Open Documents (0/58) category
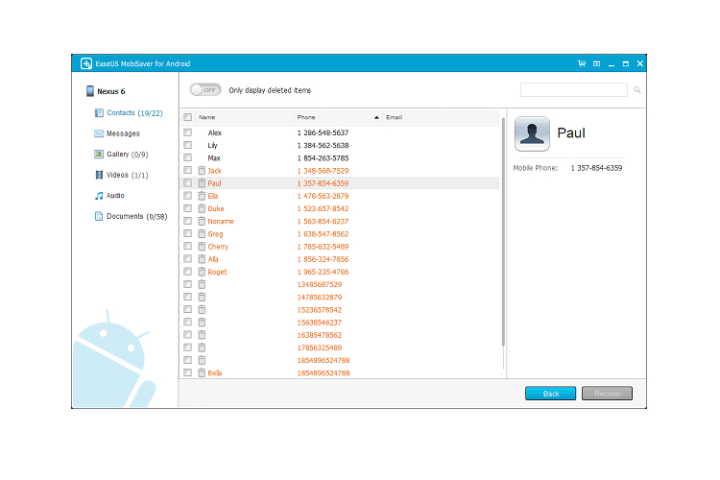720x480 pixels. coord(137,216)
